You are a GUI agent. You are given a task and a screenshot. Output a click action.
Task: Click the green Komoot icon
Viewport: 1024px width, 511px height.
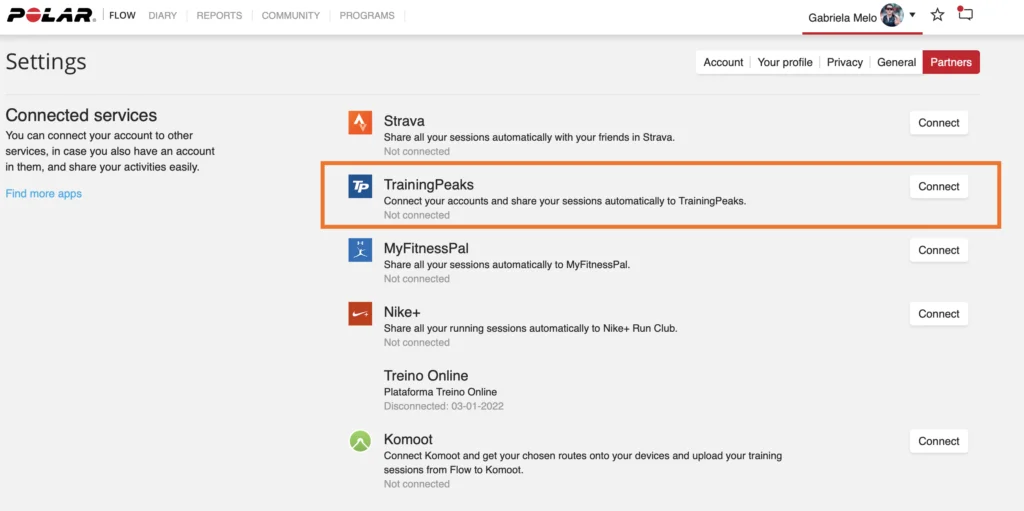[x=360, y=441]
